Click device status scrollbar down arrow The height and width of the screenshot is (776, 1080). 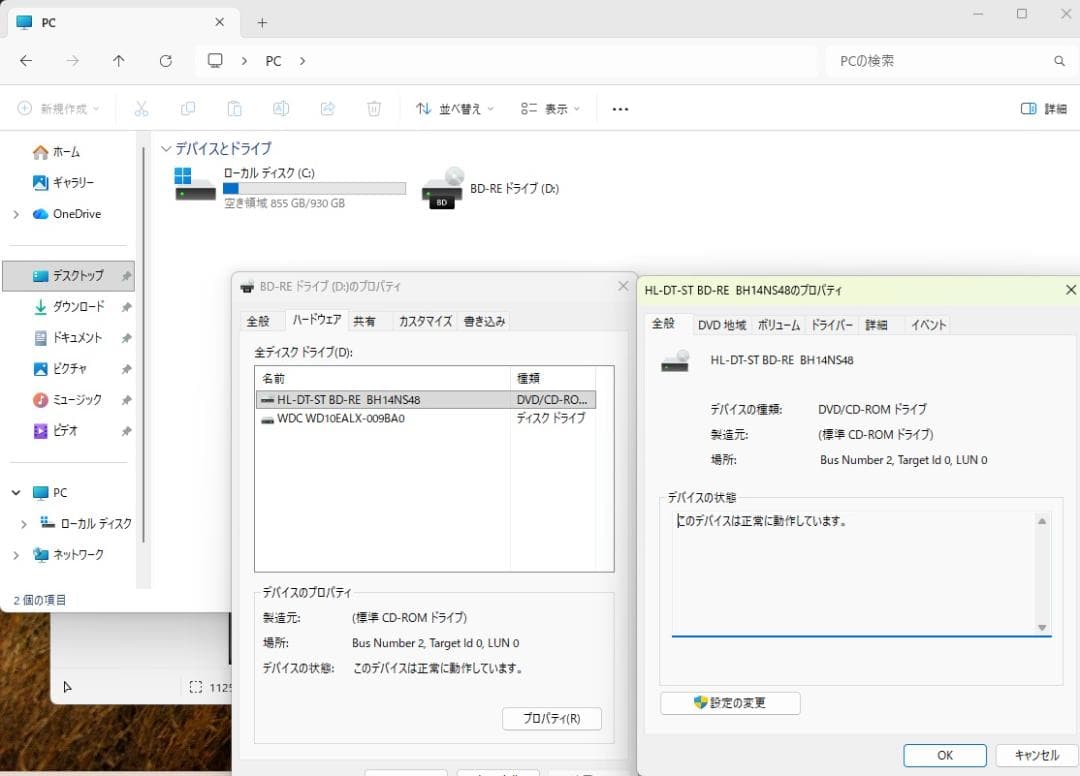1042,627
